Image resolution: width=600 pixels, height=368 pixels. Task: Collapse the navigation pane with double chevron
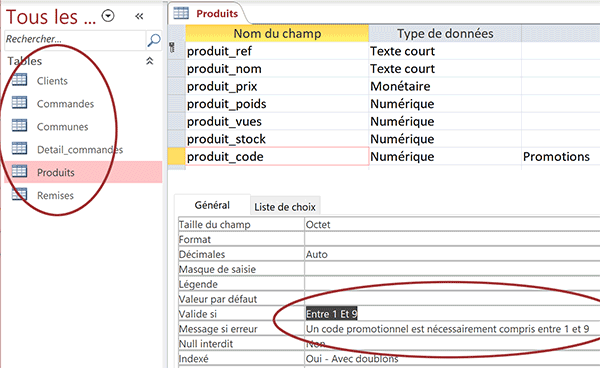pyautogui.click(x=139, y=16)
